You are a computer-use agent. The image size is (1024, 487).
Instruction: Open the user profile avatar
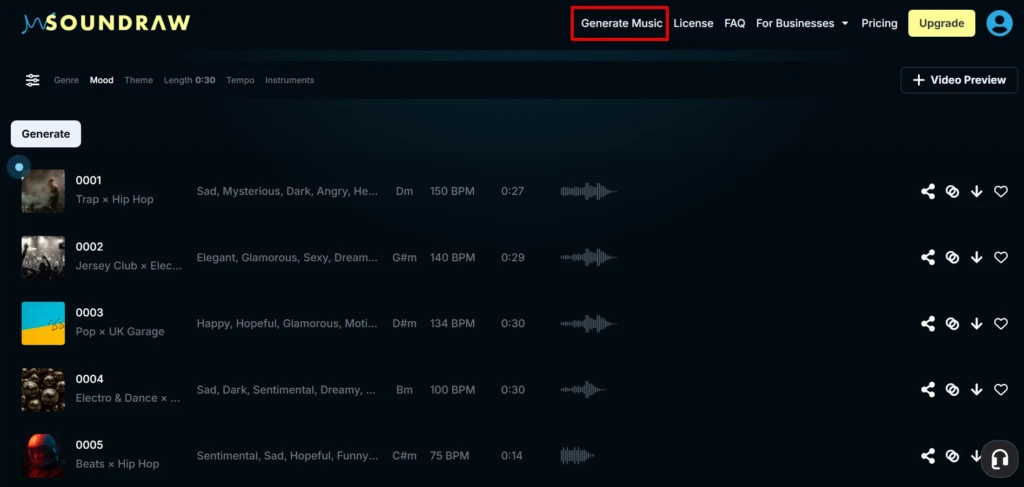click(x=999, y=23)
